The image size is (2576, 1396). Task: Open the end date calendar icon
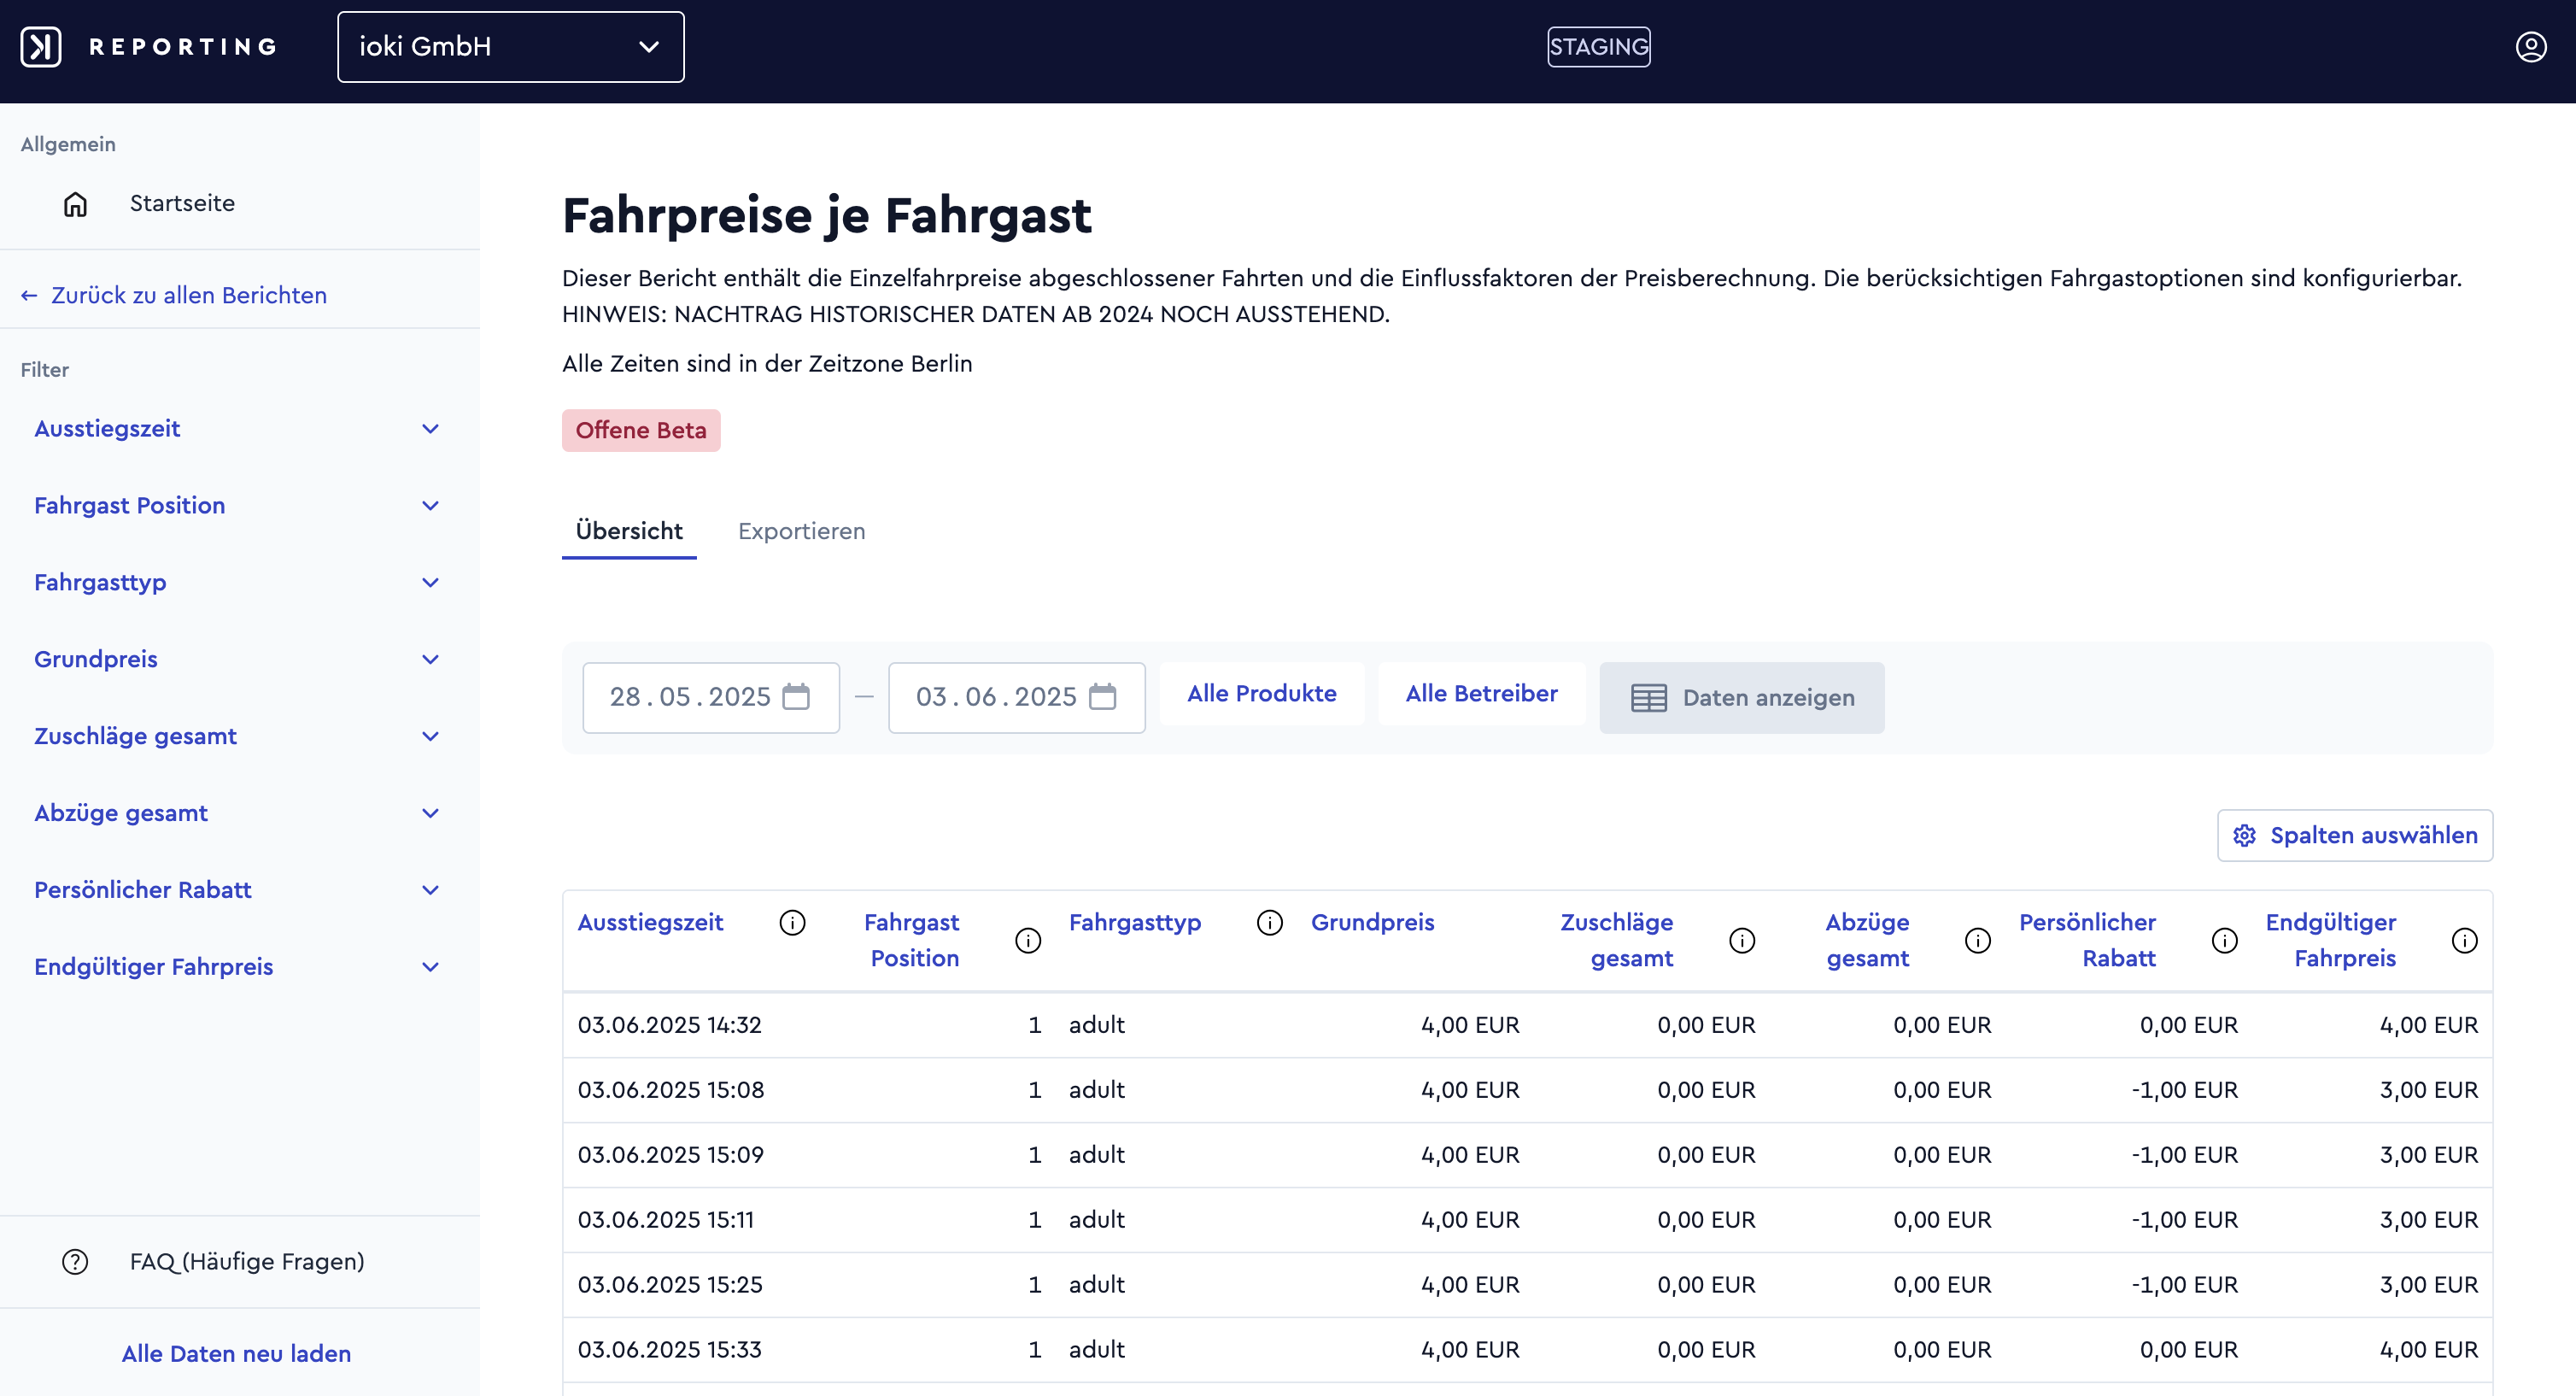pos(1102,697)
